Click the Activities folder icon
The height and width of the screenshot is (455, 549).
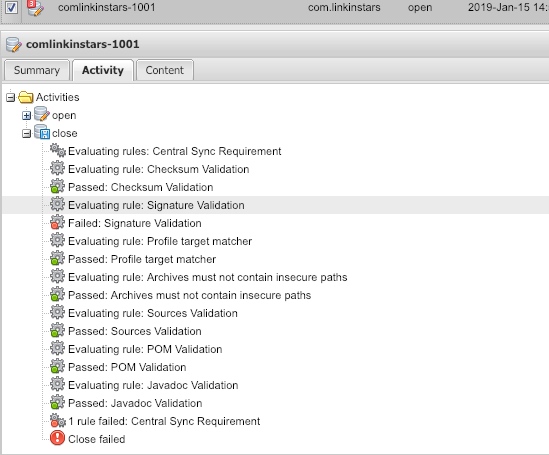[26, 97]
